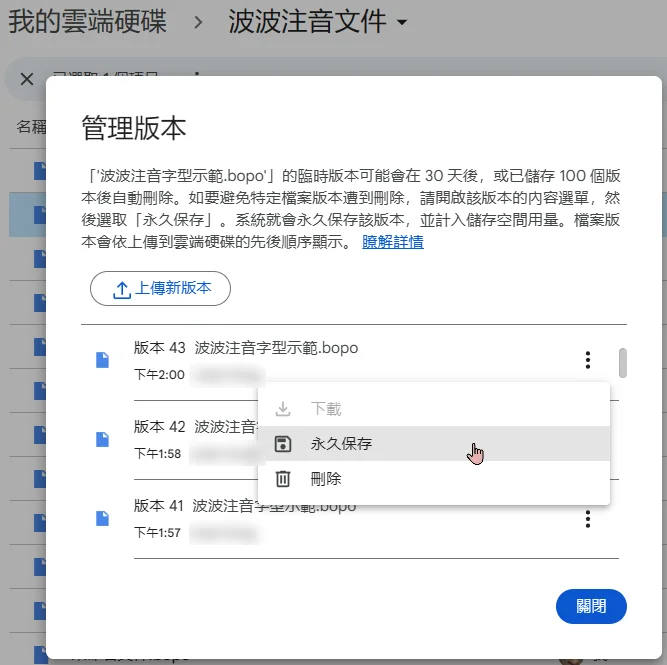Click the versions list scrollbar thumb
Viewport: 667px width, 665px height.
[622, 363]
